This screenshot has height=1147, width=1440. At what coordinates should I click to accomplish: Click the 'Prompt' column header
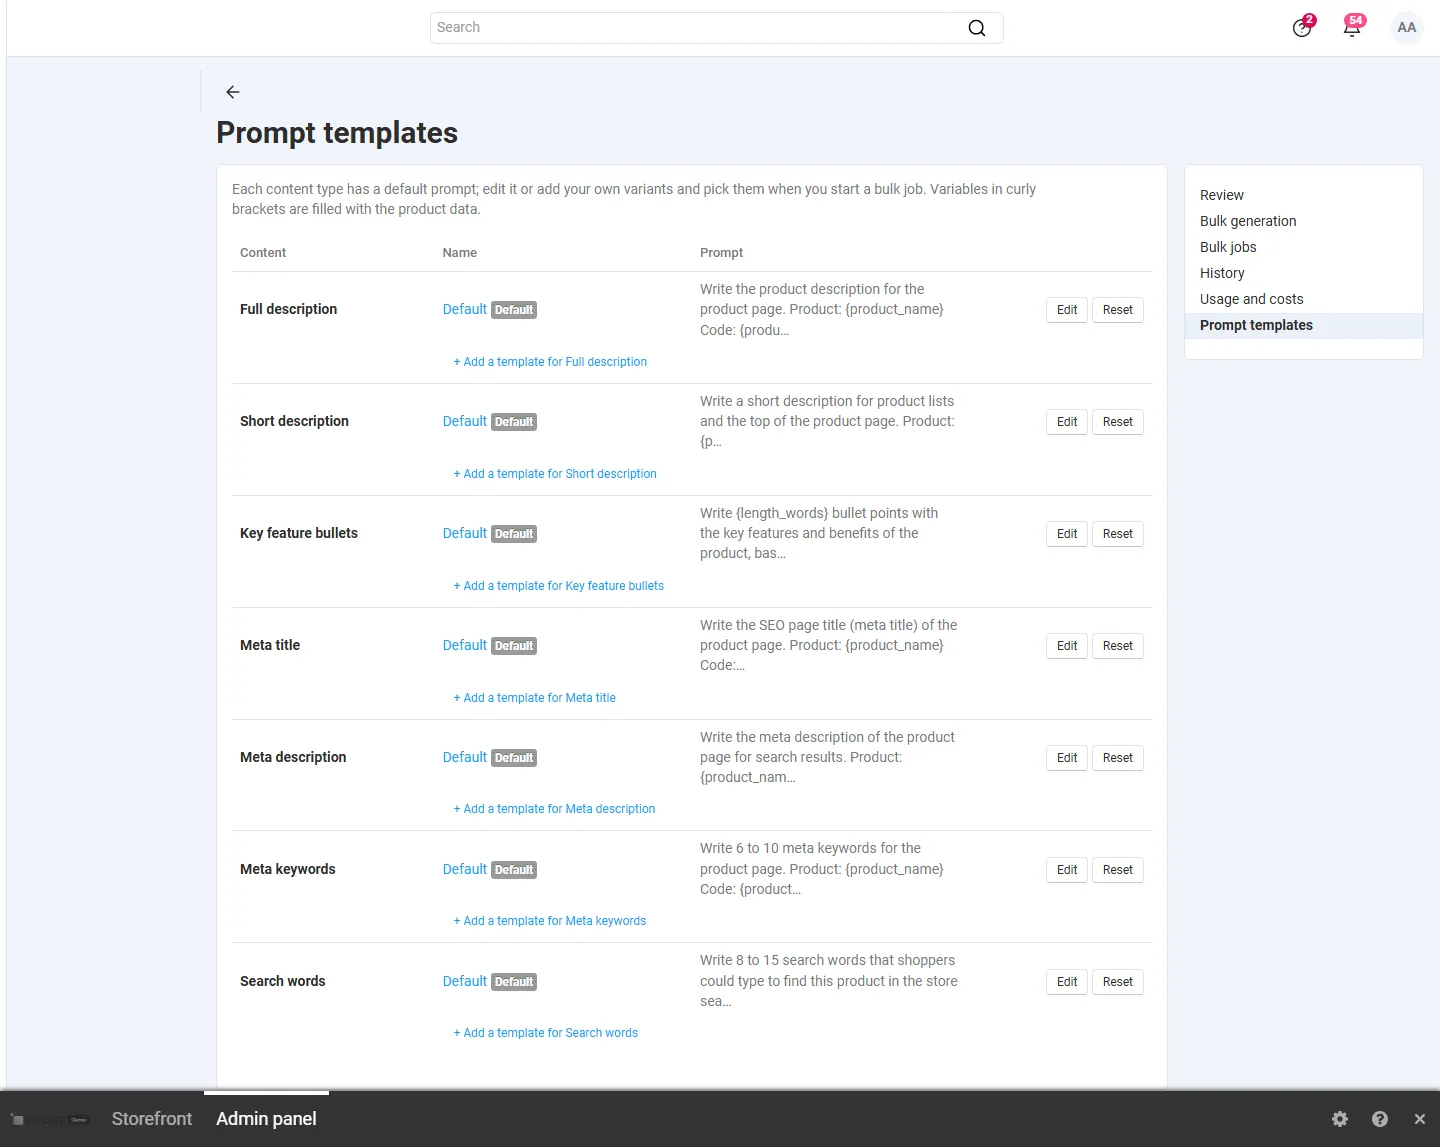pyautogui.click(x=721, y=253)
